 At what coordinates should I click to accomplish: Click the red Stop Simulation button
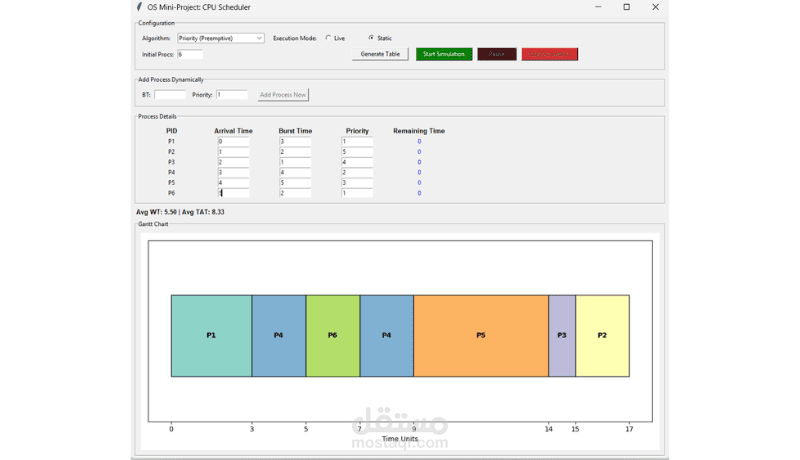click(x=549, y=54)
